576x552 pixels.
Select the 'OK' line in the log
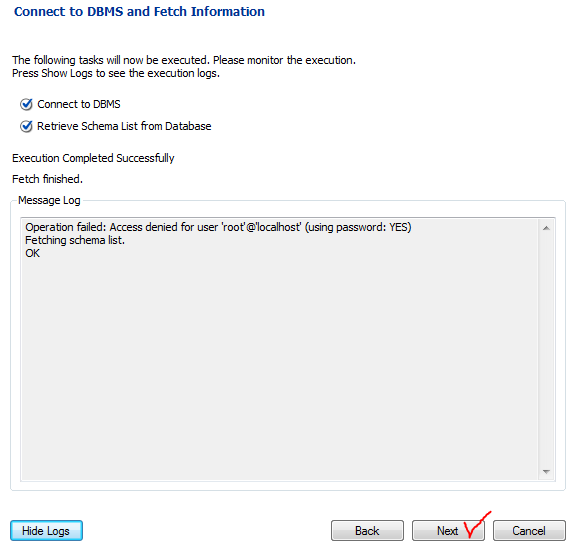pyautogui.click(x=32, y=253)
